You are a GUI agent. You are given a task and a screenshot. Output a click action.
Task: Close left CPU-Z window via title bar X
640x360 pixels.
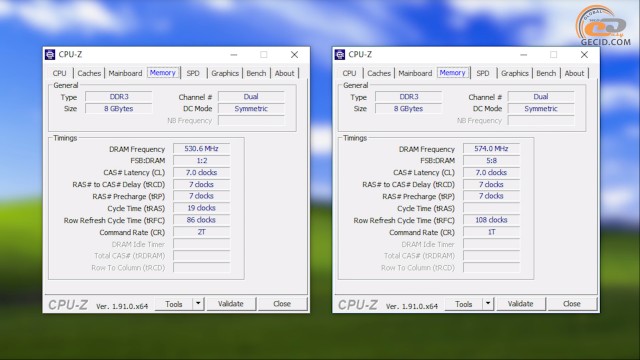(294, 55)
